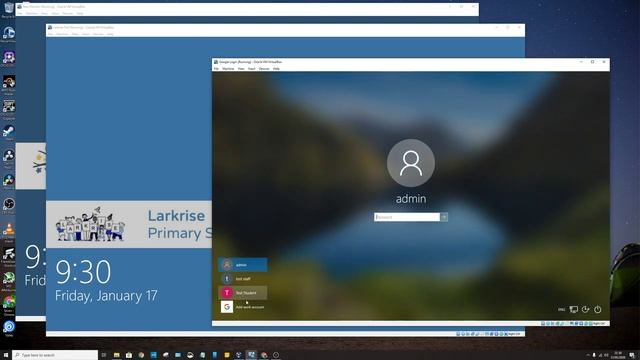Open the Recycle Bin desktop icon
The height and width of the screenshot is (360, 640).
[9, 10]
